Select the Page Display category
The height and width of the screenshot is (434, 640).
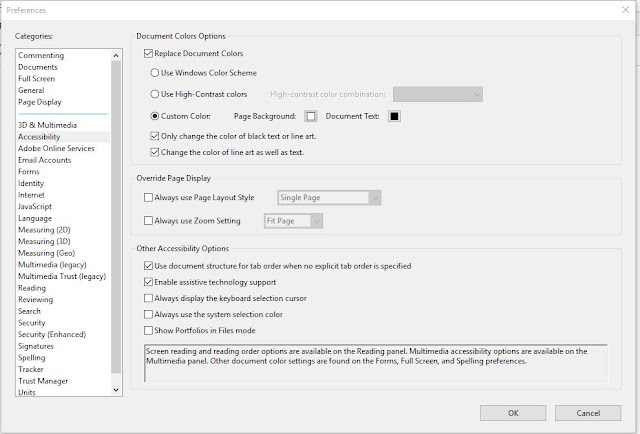[x=40, y=102]
